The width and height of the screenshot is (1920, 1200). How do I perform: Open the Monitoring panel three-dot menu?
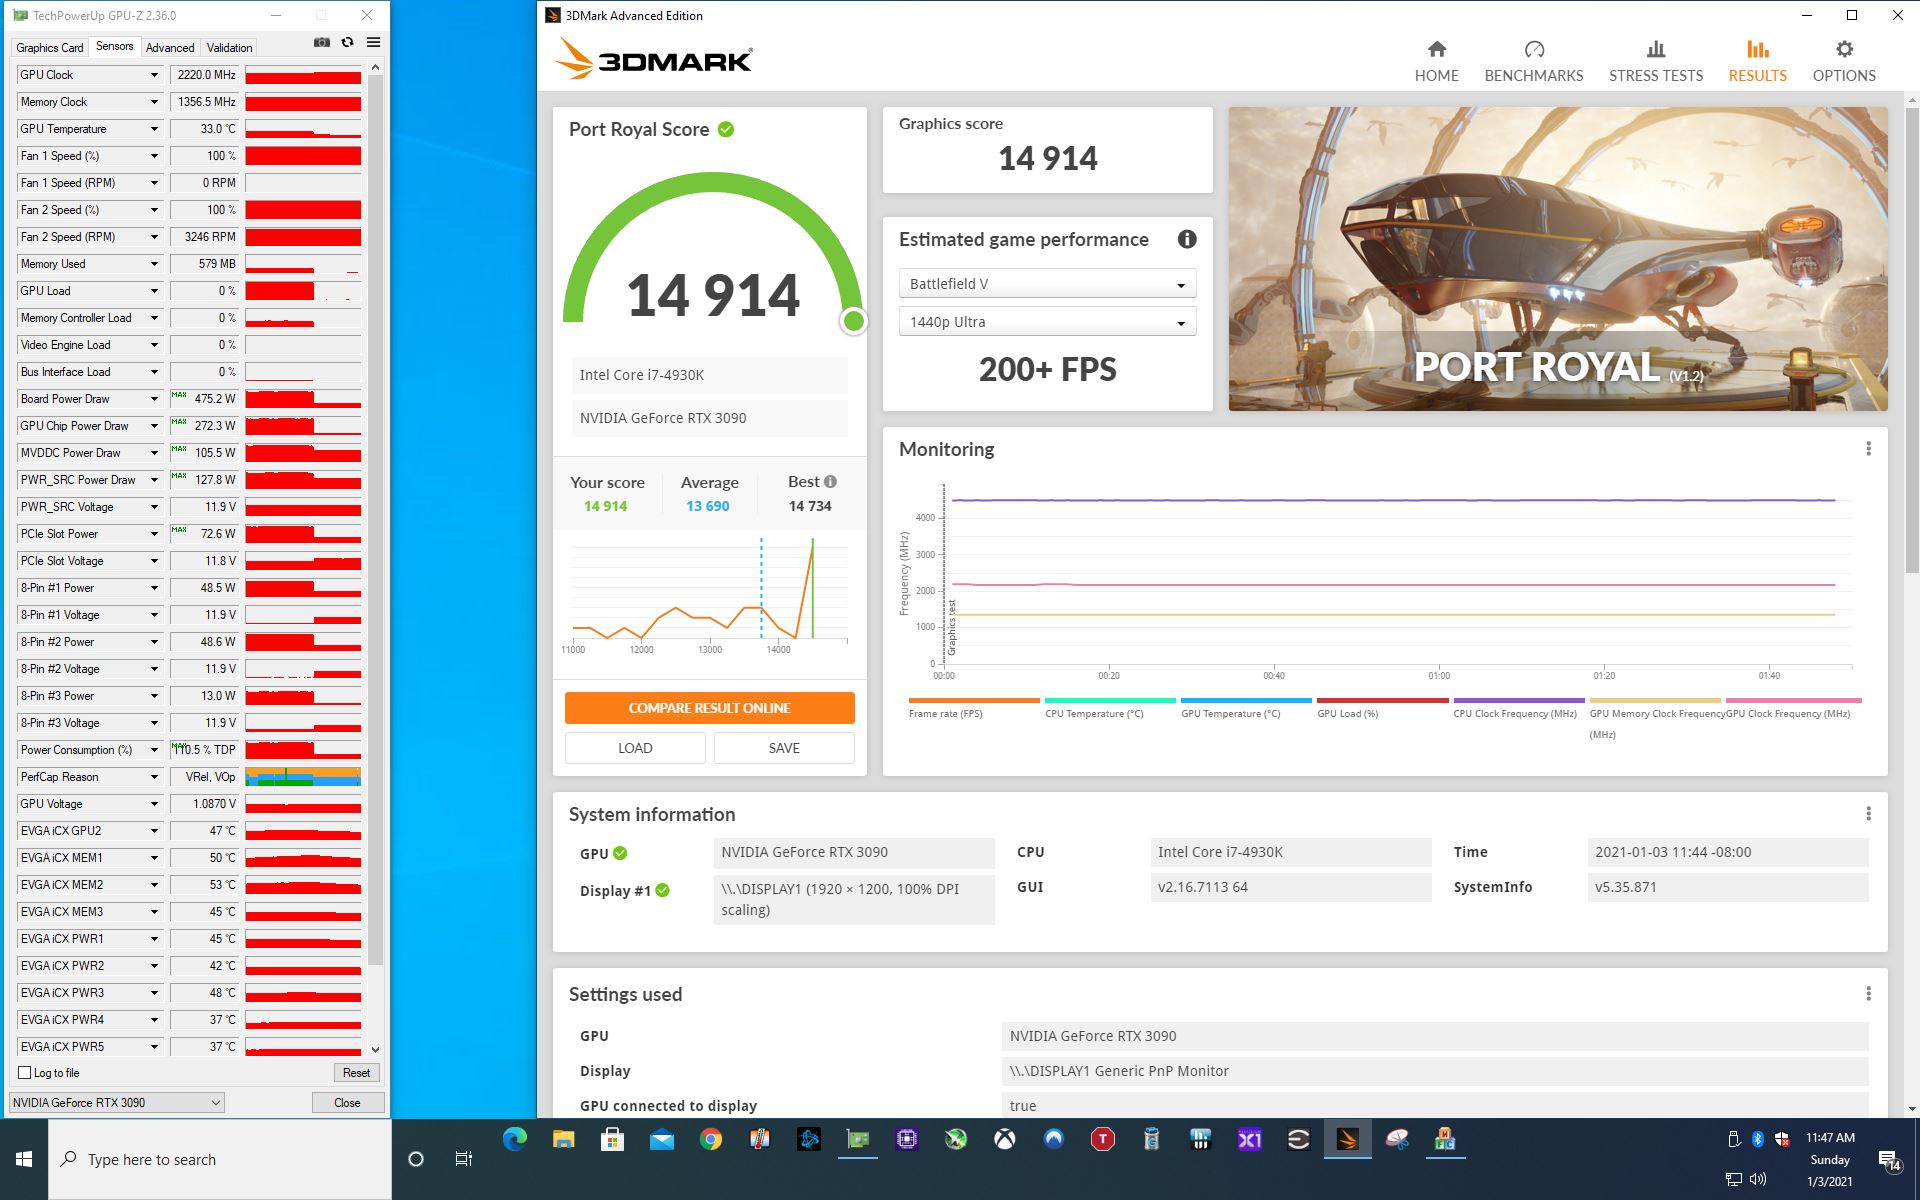[1867, 449]
